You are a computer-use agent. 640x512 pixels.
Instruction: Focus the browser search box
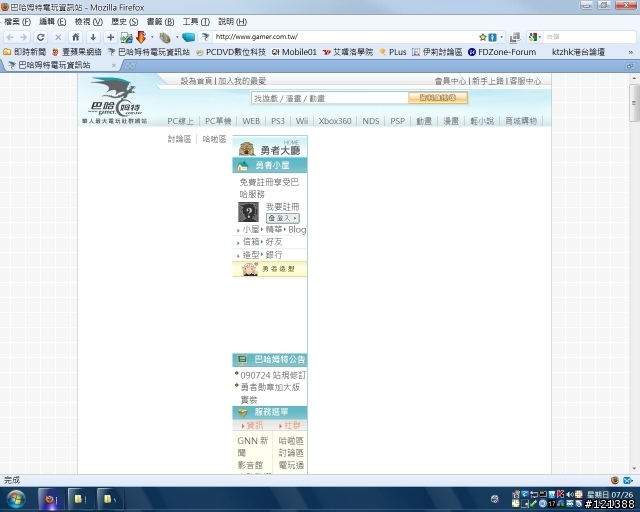point(589,37)
